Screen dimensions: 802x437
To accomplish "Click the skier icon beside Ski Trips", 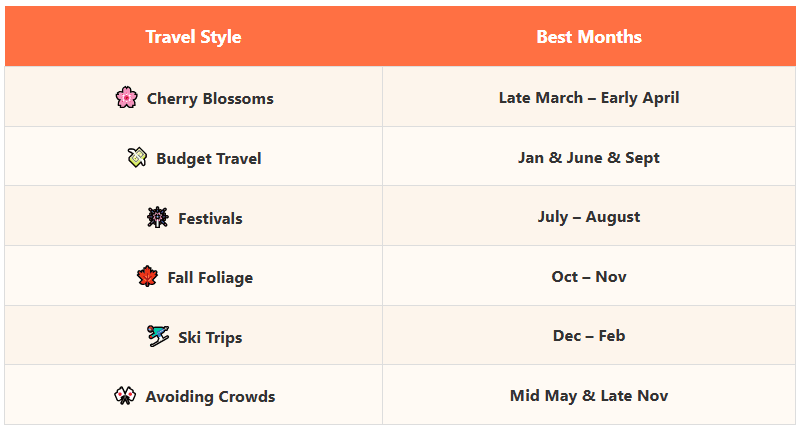I will tap(158, 336).
